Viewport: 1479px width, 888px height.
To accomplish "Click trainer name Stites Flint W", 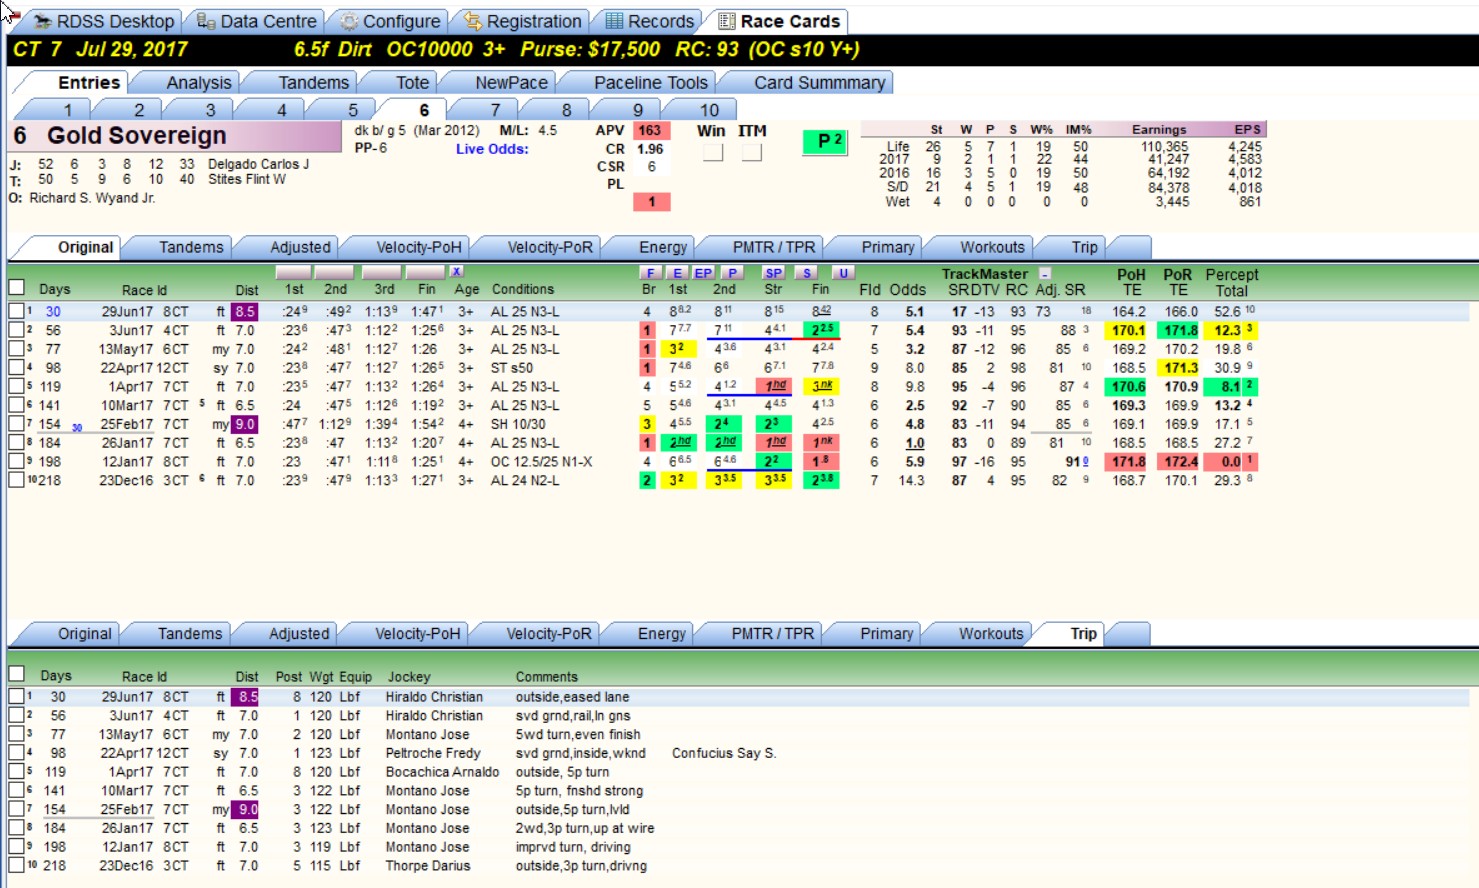I will [x=246, y=179].
